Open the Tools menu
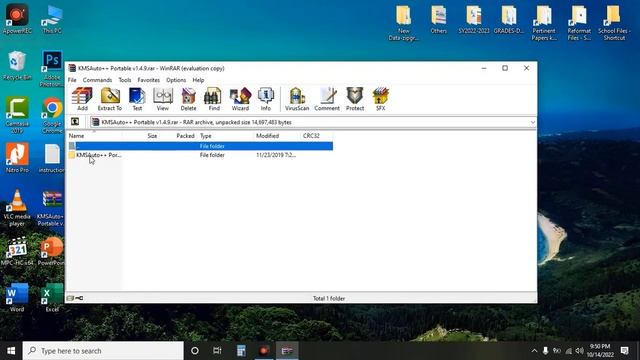640x360 pixels. tap(125, 80)
